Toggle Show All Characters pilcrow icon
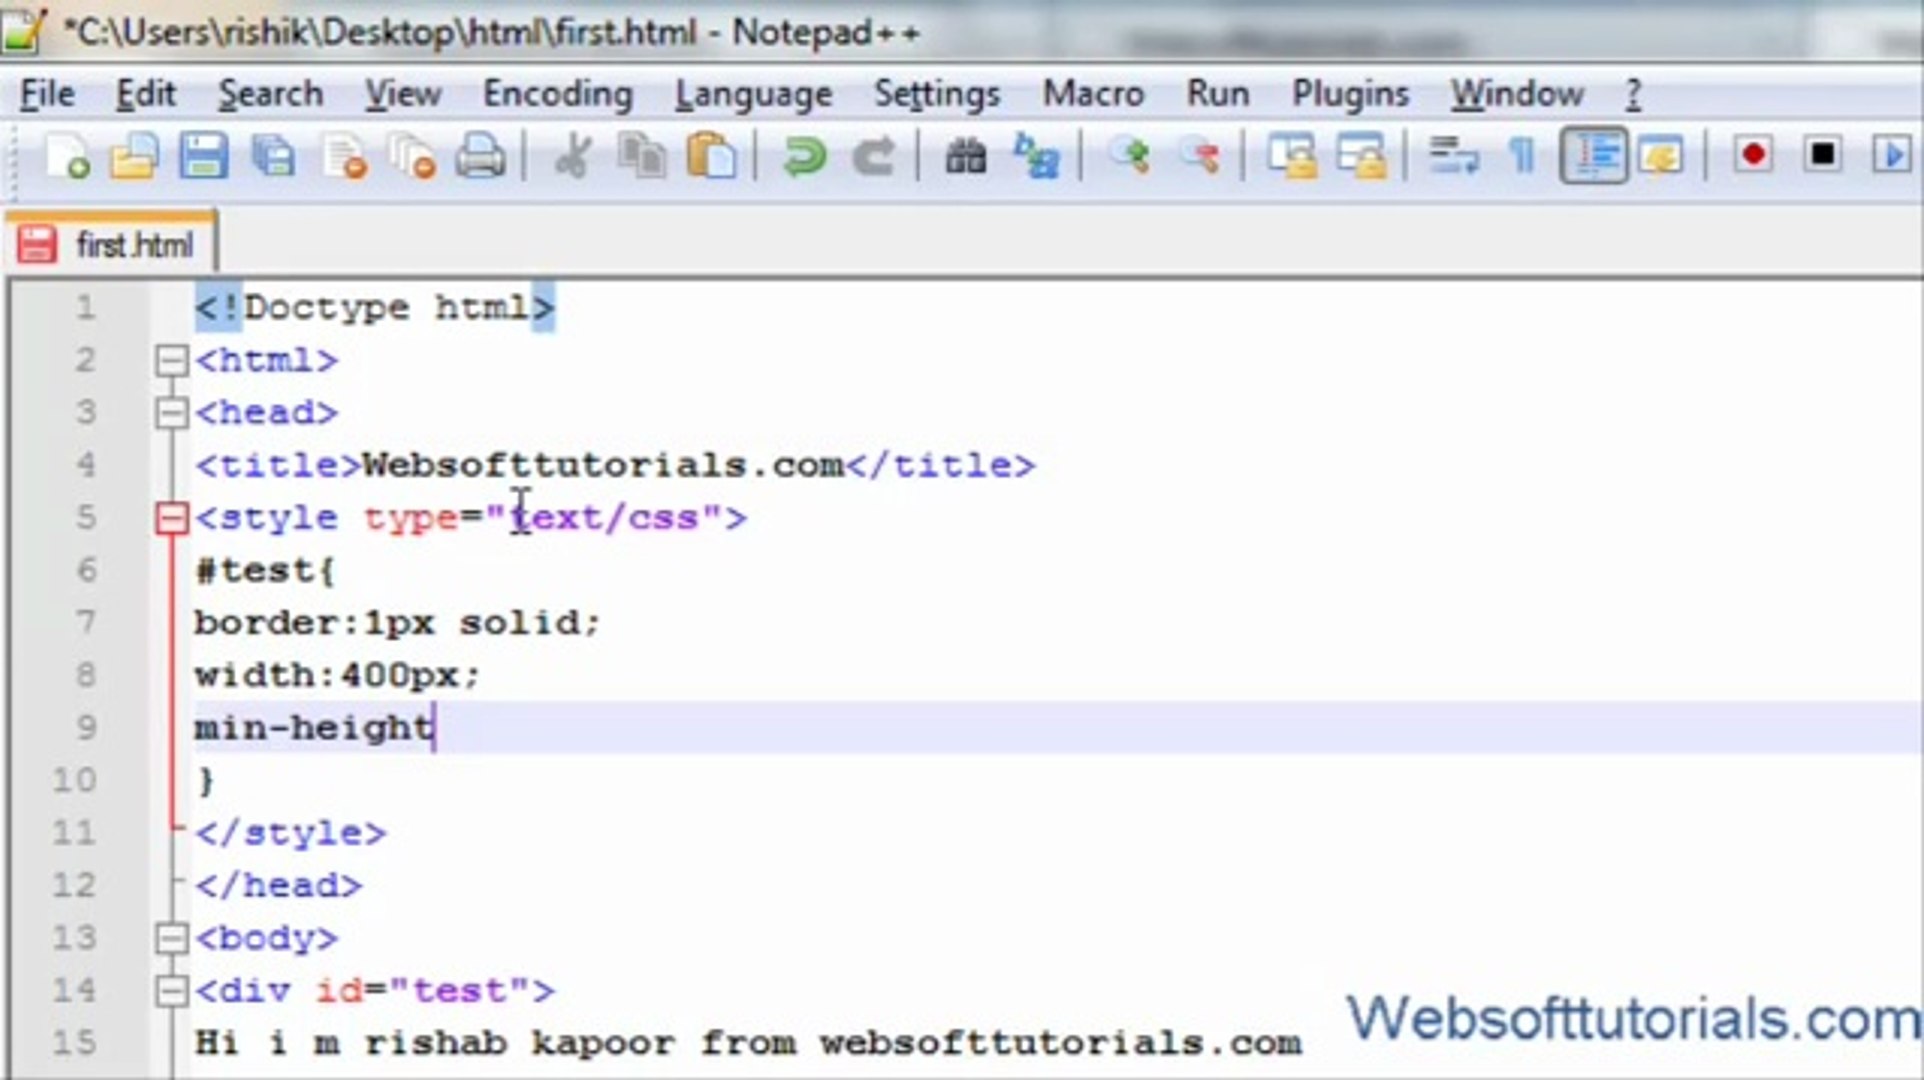Image resolution: width=1924 pixels, height=1080 pixels. point(1521,157)
